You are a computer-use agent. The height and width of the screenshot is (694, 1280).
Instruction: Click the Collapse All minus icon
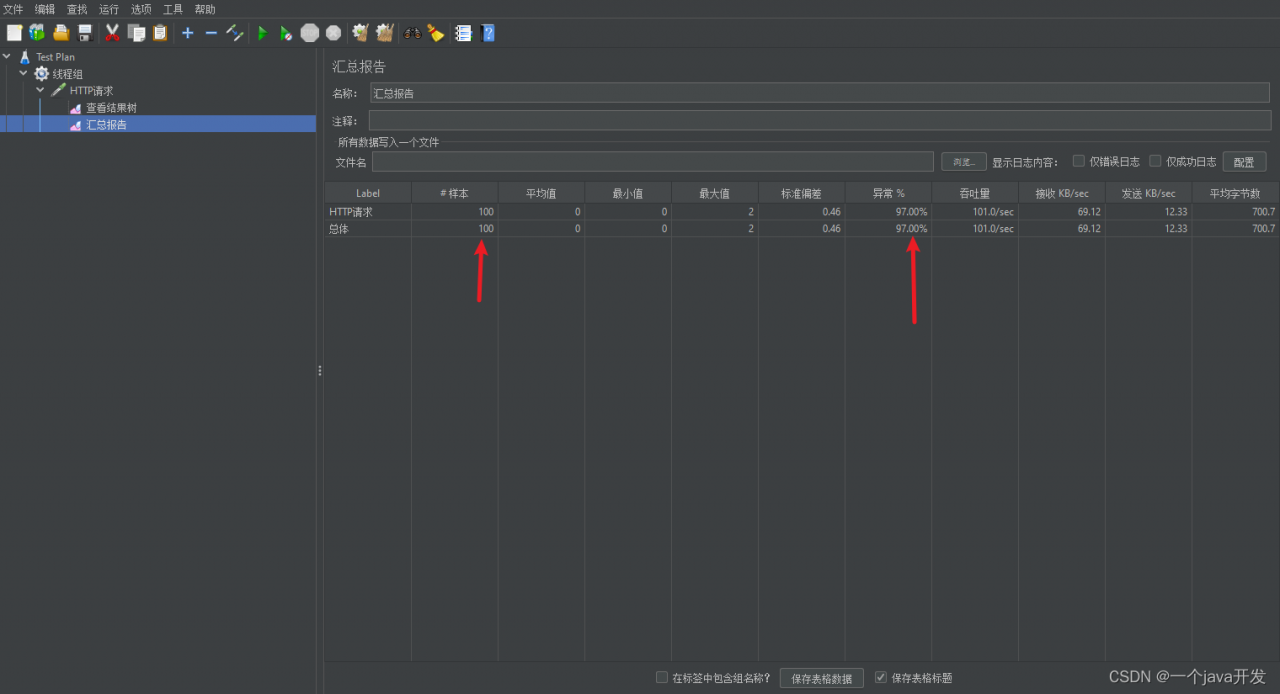click(x=211, y=33)
